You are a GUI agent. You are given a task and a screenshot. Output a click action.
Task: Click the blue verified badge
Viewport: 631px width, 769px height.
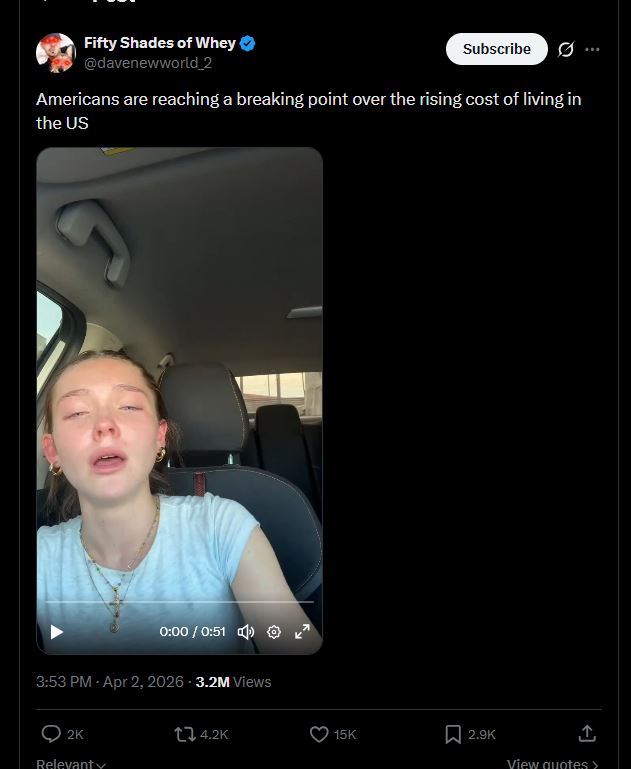tap(248, 43)
